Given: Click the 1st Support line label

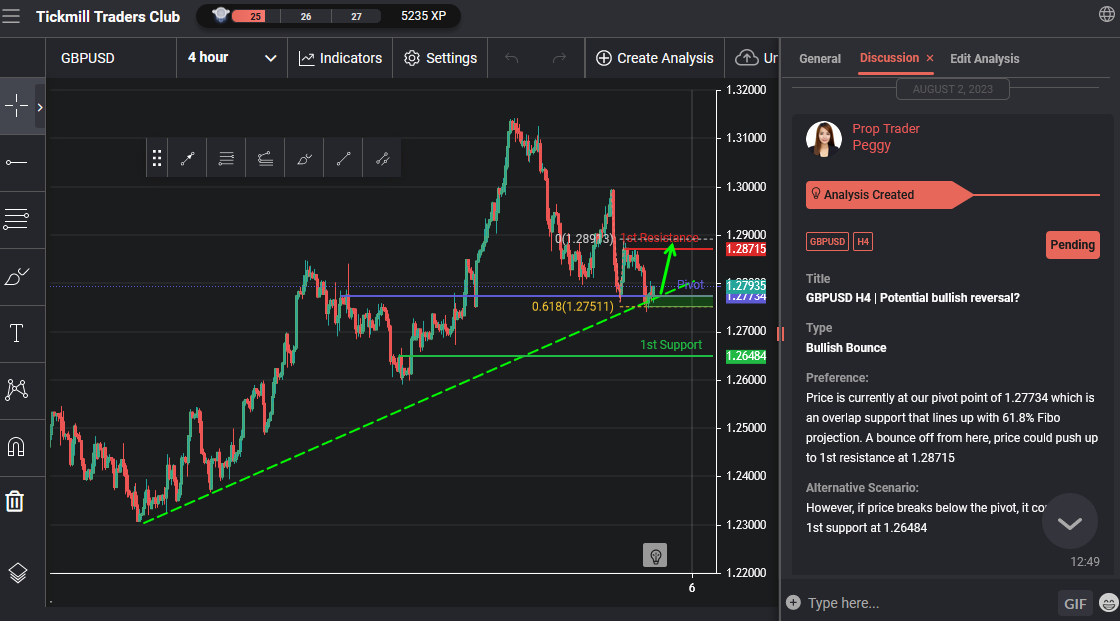Looking at the screenshot, I should tap(671, 344).
